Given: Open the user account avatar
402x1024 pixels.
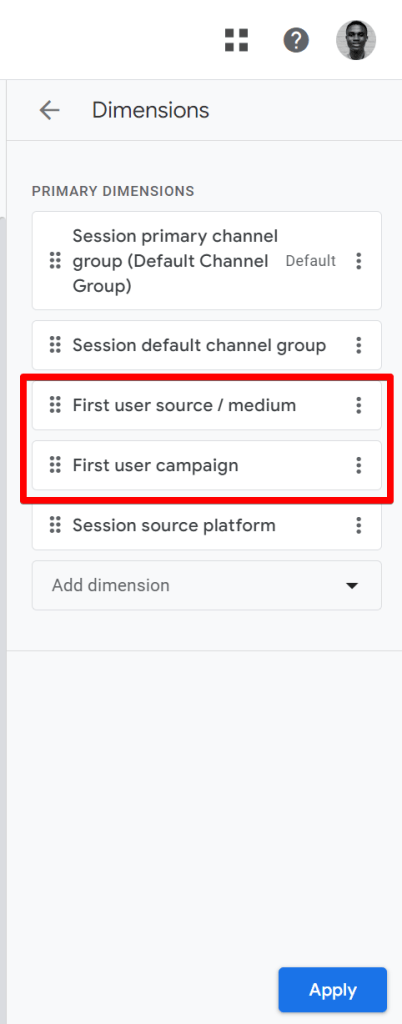Looking at the screenshot, I should click(356, 40).
